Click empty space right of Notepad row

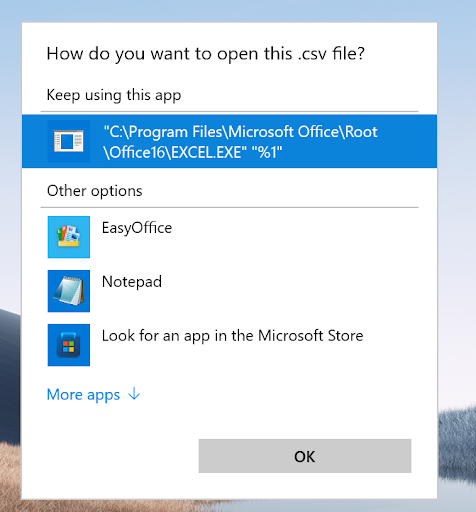[x=300, y=291]
